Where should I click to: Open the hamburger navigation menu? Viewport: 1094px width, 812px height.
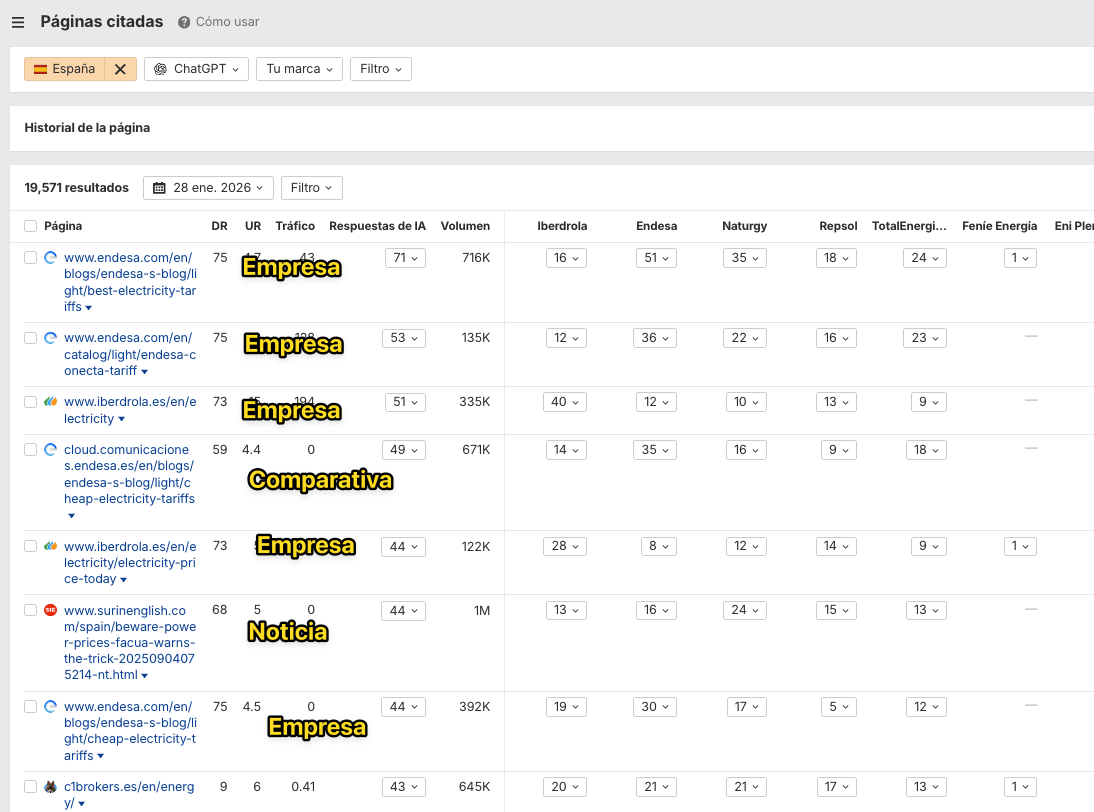point(18,23)
